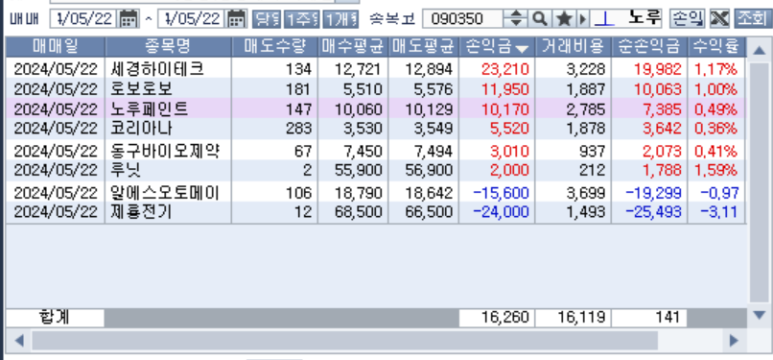773x360 pixels.
Task: Select the 코리아나 row name
Action: 142,129
